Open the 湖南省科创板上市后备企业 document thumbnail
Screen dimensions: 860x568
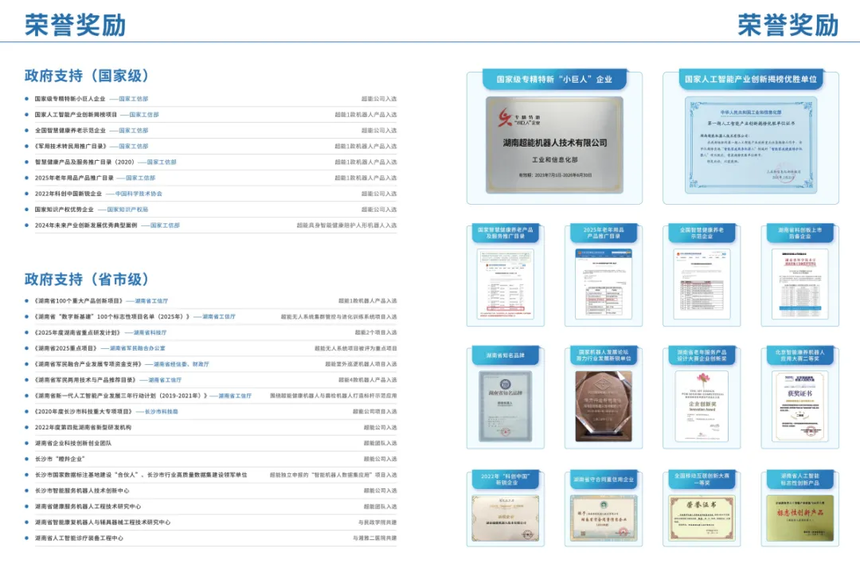click(x=800, y=283)
